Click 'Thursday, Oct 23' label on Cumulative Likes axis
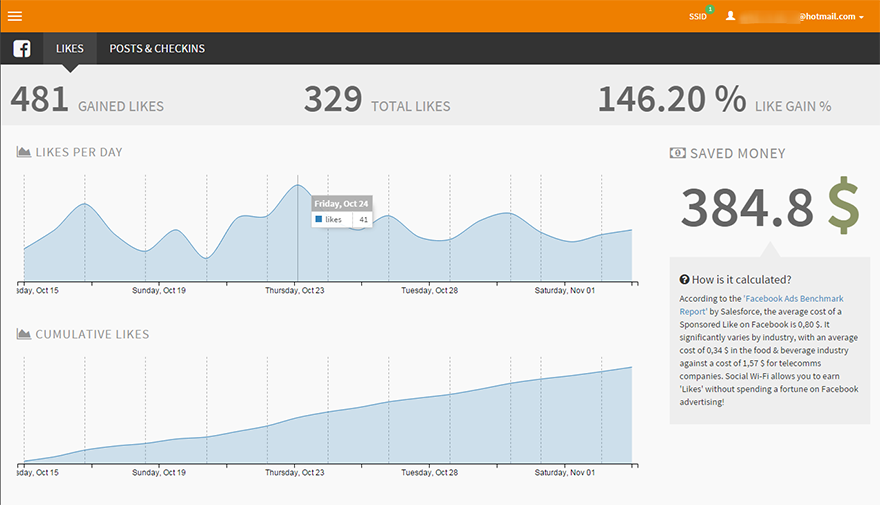The height and width of the screenshot is (505, 880). pyautogui.click(x=295, y=473)
